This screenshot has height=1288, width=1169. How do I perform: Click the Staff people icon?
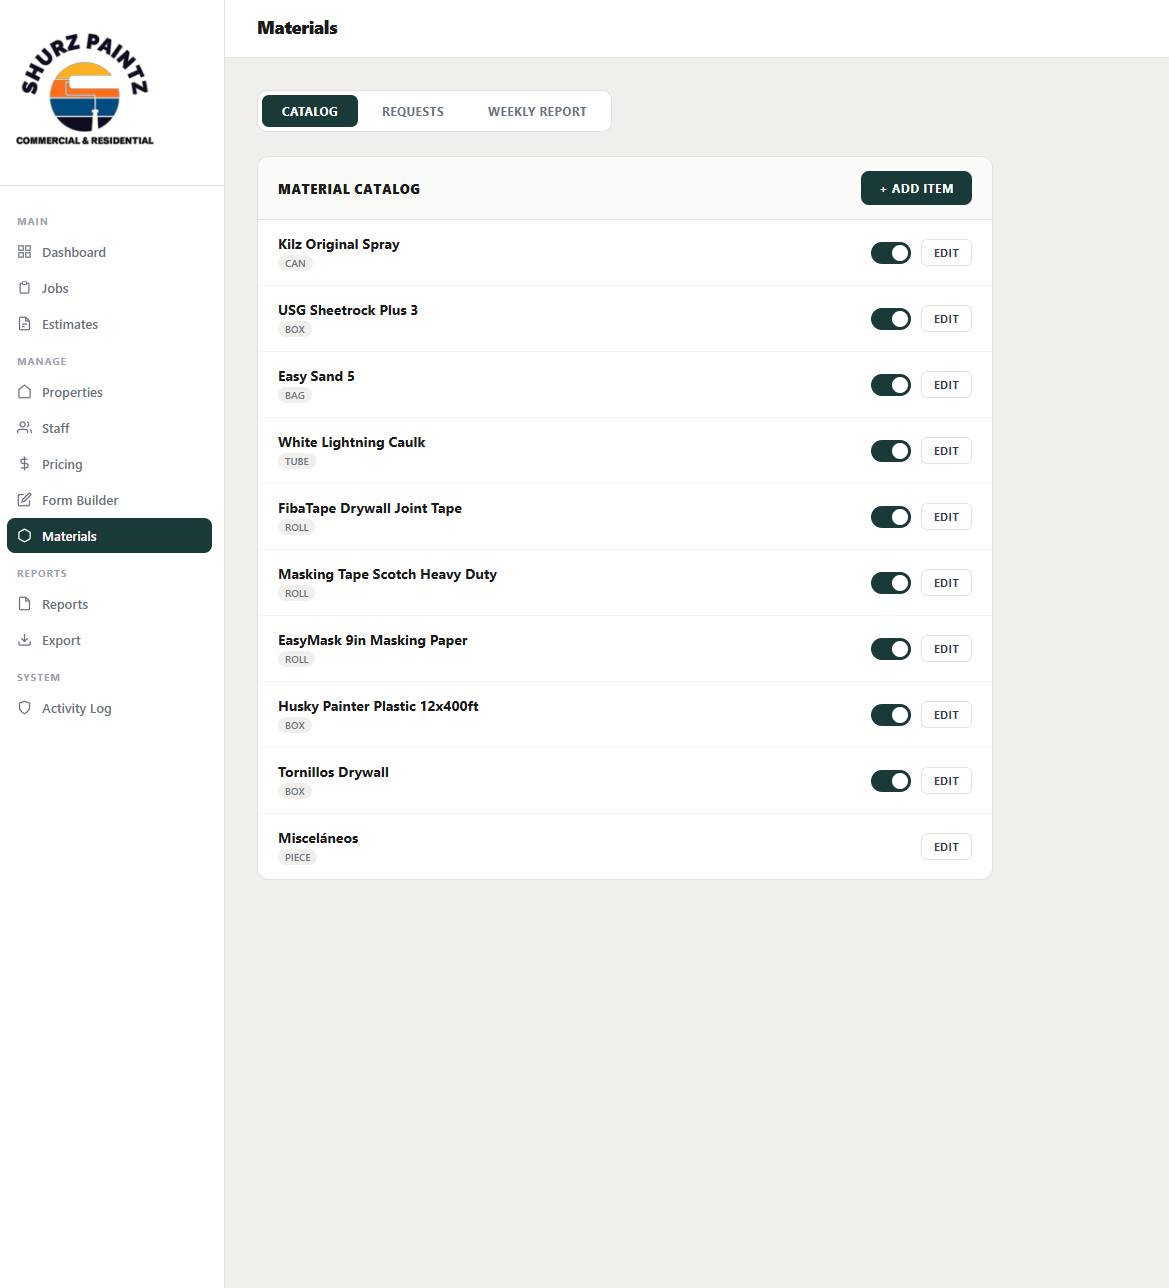[x=25, y=428]
